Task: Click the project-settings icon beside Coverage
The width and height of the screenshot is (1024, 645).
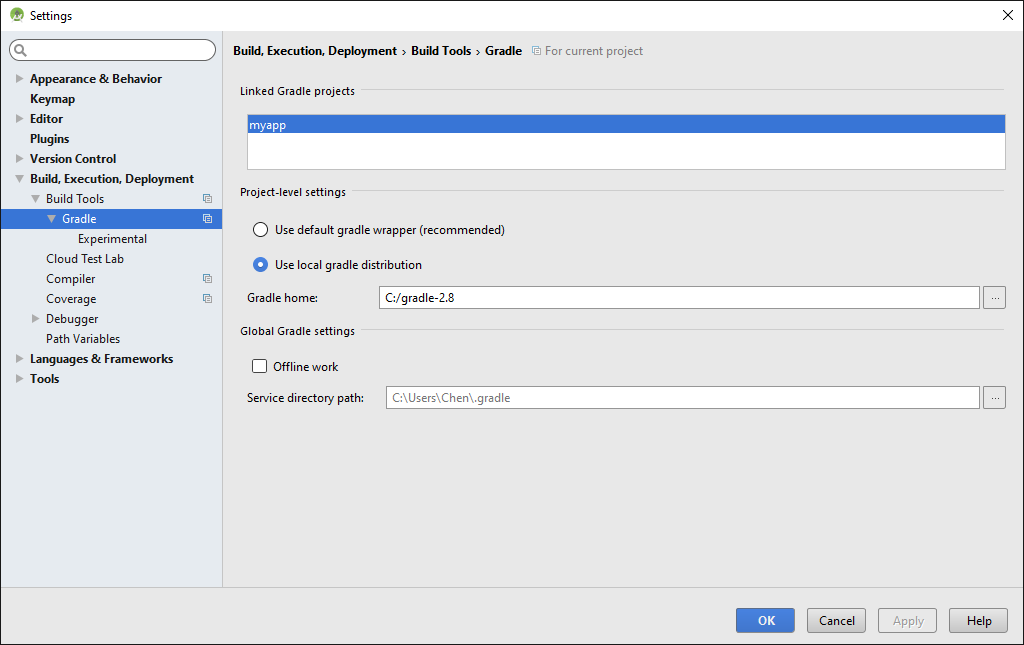Action: pos(207,298)
